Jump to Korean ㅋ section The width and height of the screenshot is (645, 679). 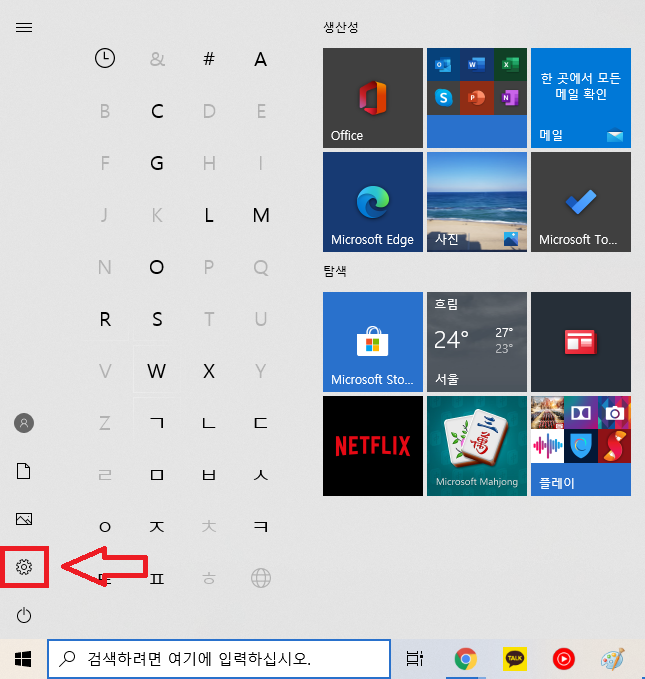(x=261, y=527)
